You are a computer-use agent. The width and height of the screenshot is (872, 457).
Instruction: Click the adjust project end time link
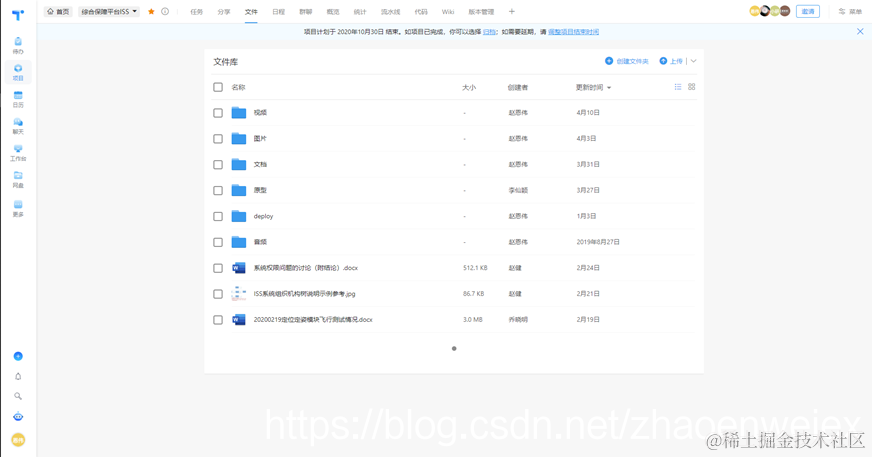click(x=573, y=32)
